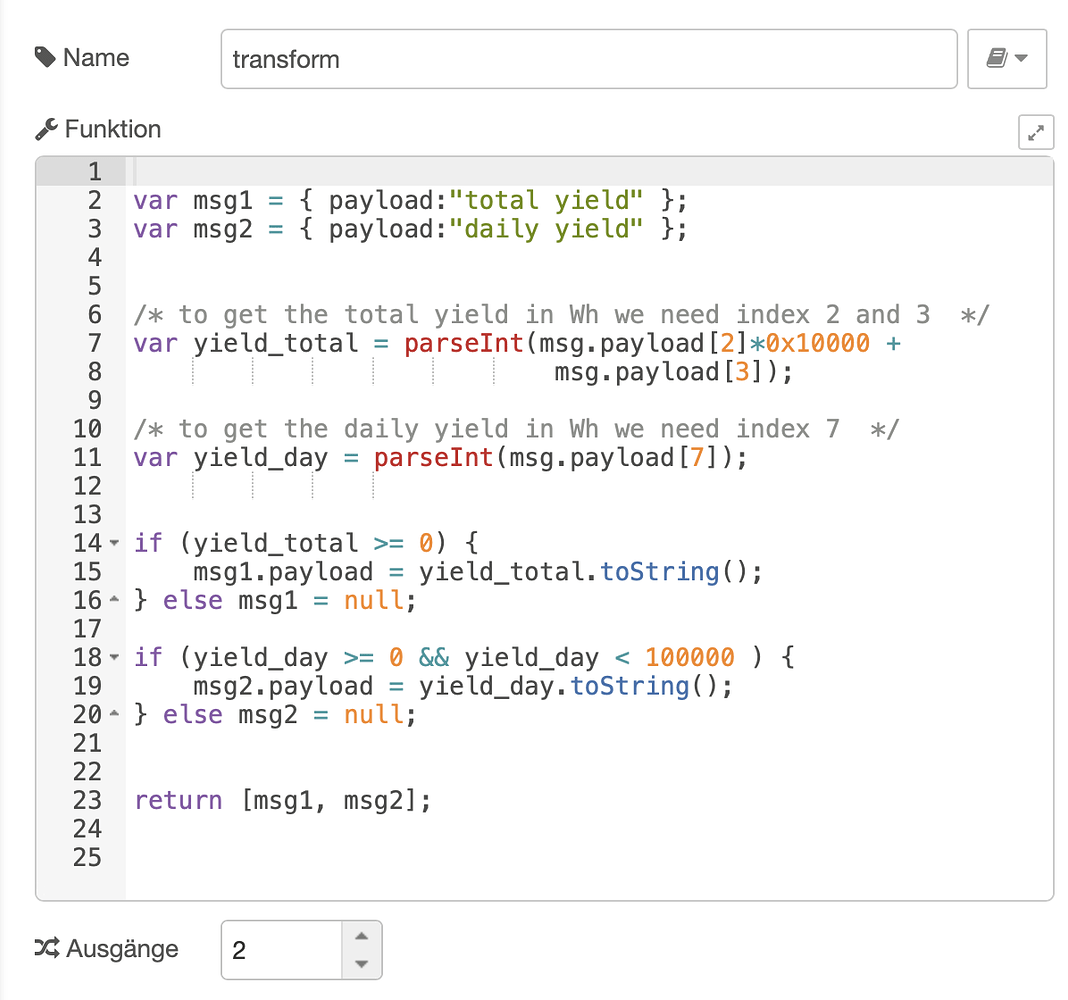Click the Ausgänge number field showing 2
This screenshot has width=1068, height=1000.
point(280,948)
